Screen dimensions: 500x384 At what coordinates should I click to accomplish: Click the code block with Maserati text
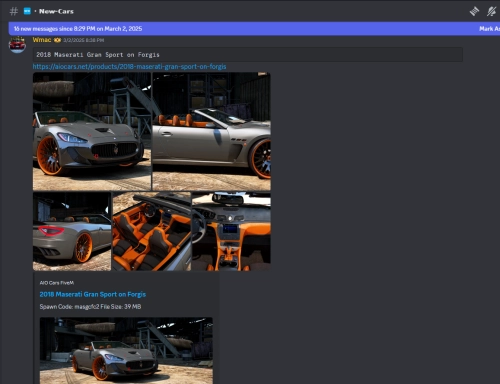coord(248,55)
